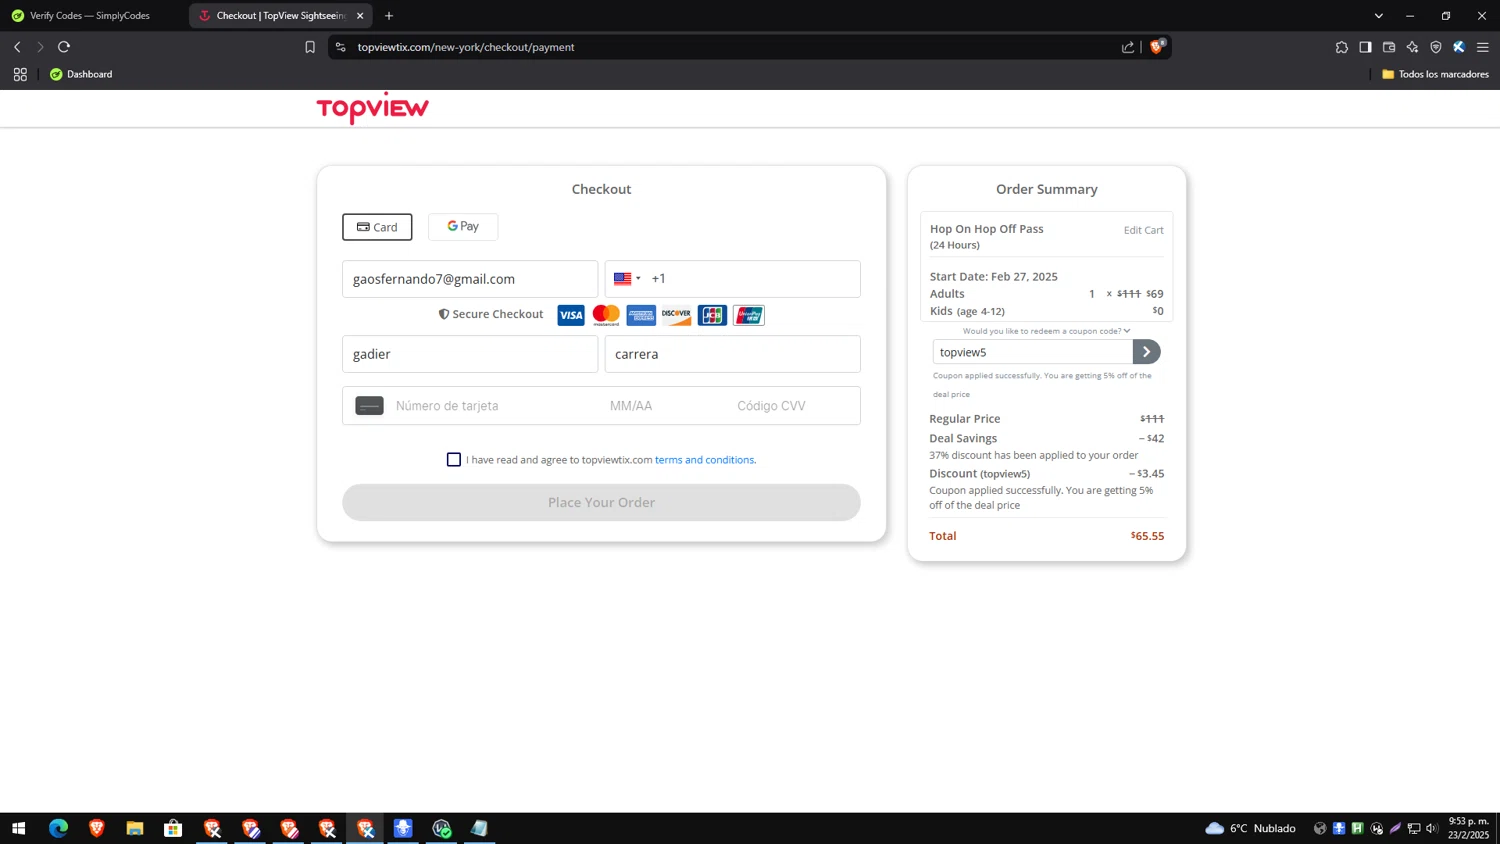1500x844 pixels.
Task: Click the Total amount $65.55
Action: click(1147, 536)
